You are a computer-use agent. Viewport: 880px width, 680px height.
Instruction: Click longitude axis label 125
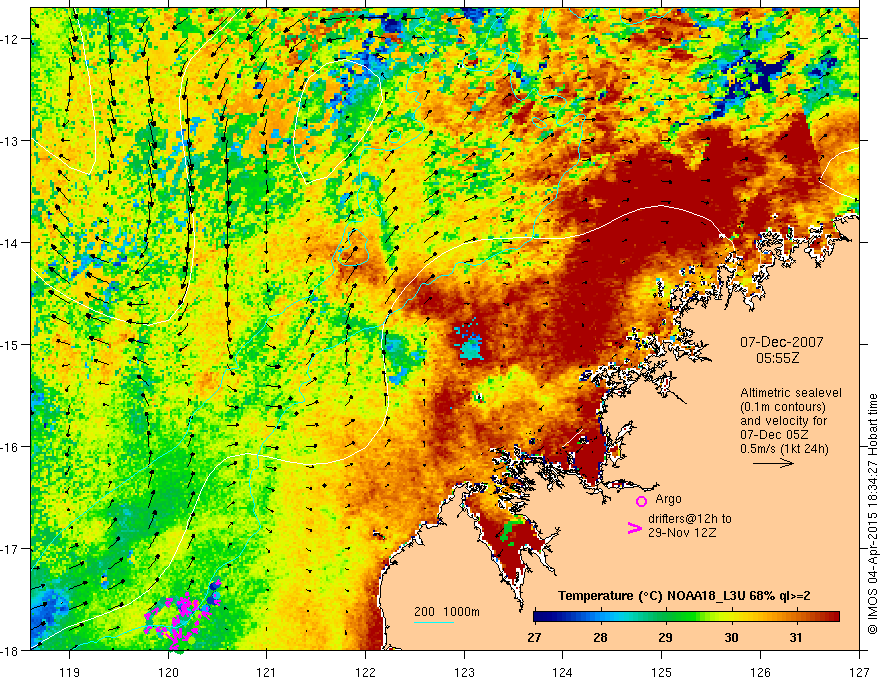pos(662,672)
